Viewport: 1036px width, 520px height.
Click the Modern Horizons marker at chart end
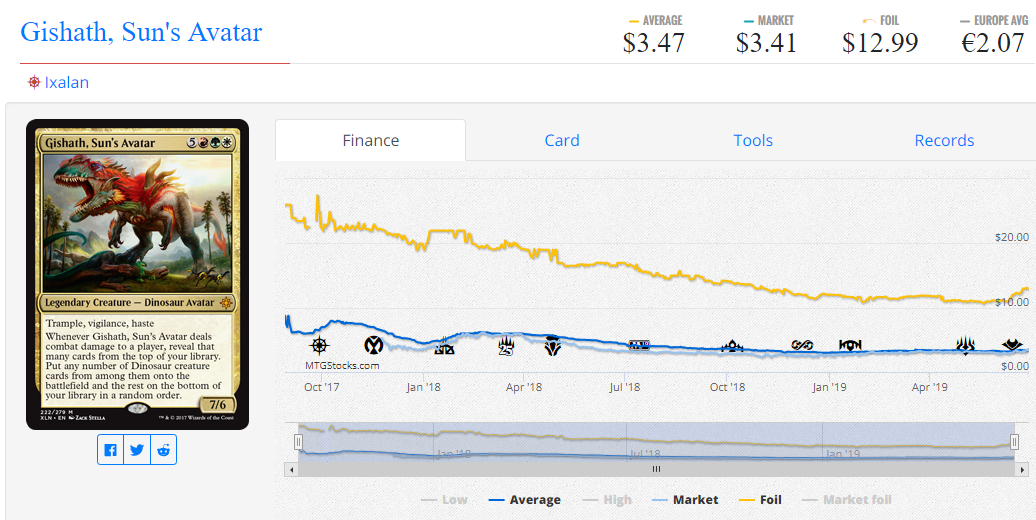click(x=1012, y=345)
